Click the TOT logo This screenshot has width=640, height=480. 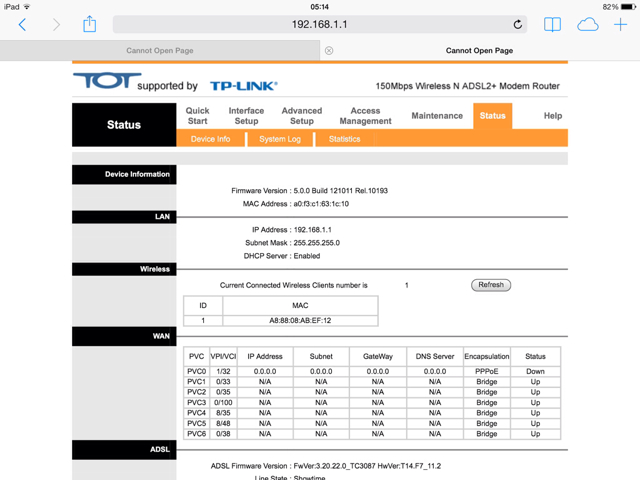(107, 80)
